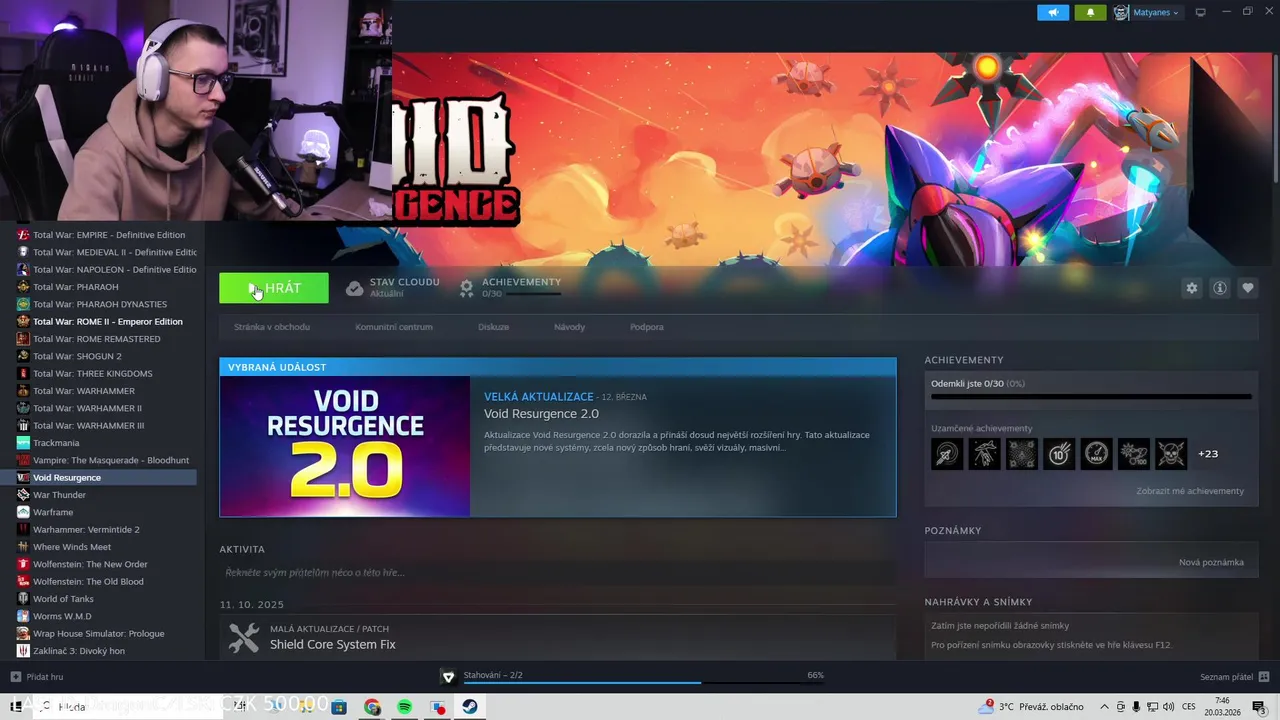Open Steam announcements megaphone icon

point(1053,12)
